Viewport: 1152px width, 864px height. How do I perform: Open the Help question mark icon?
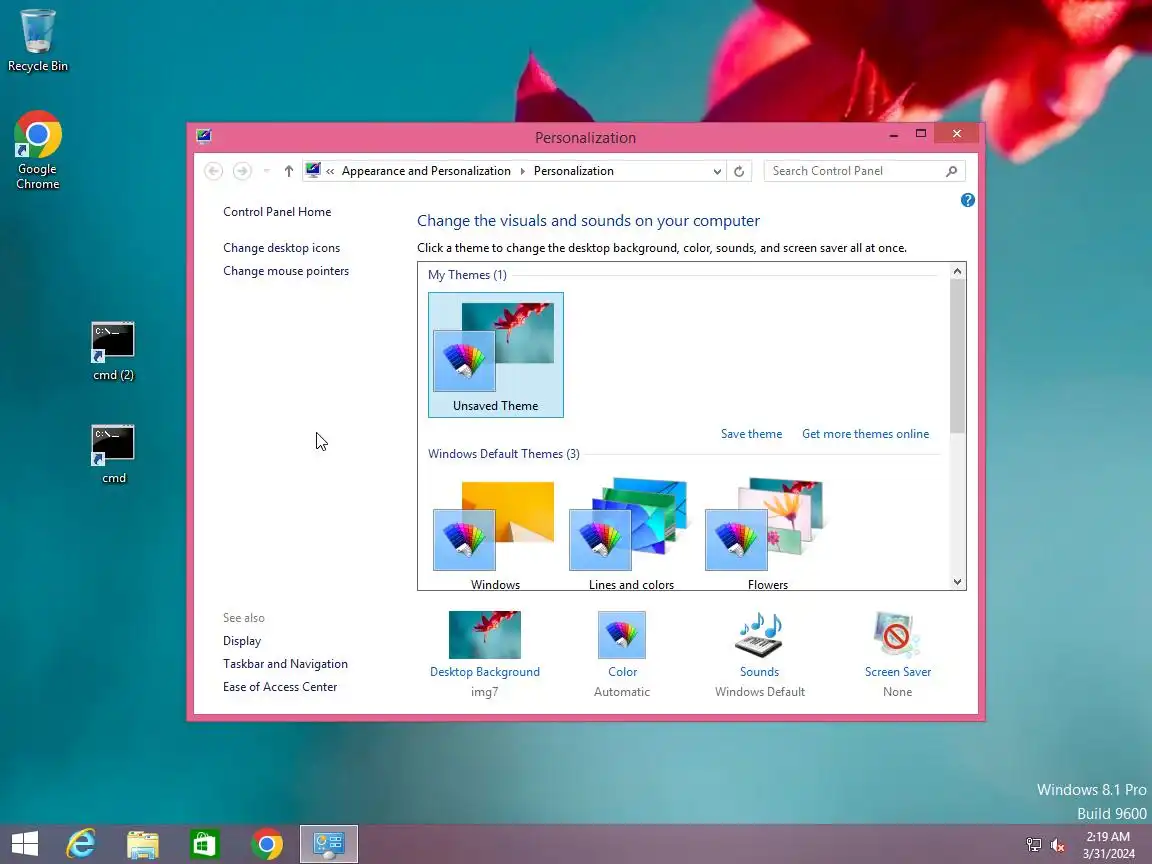click(x=968, y=200)
